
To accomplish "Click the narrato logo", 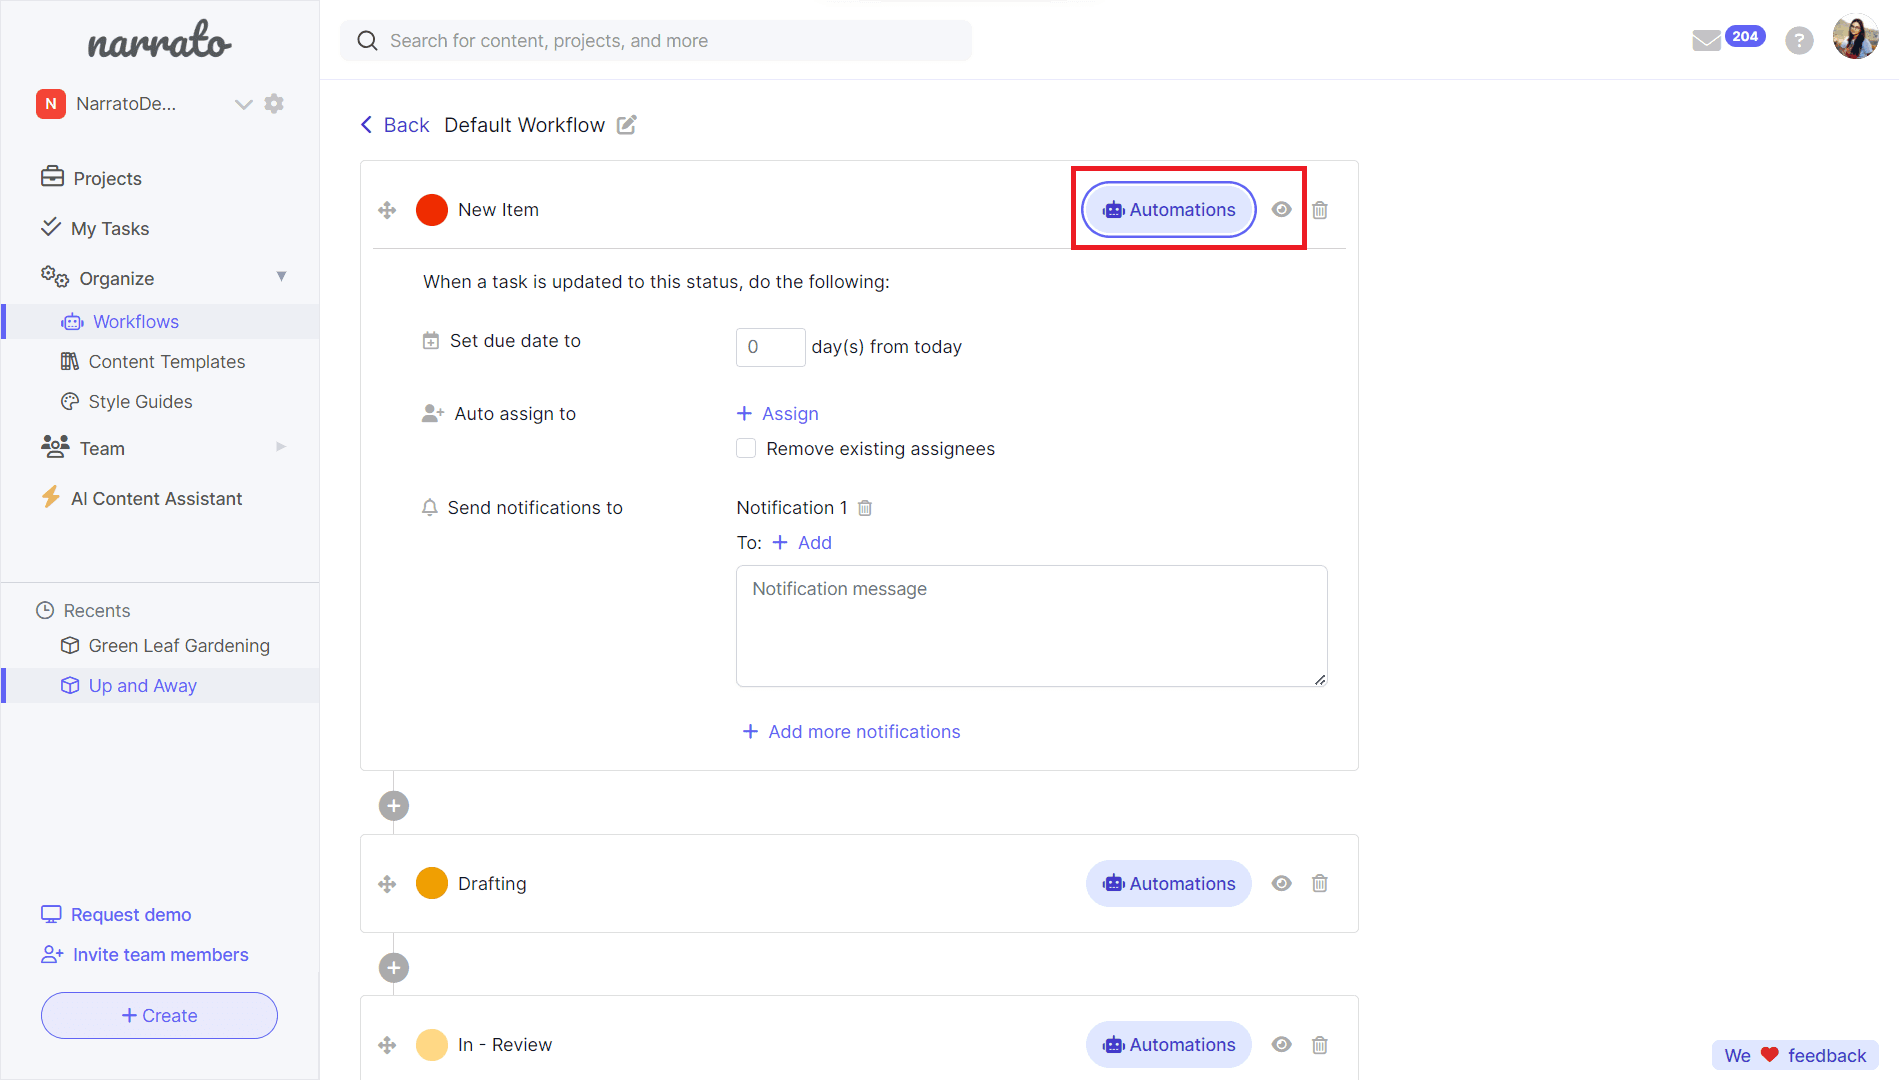I will click(x=160, y=40).
